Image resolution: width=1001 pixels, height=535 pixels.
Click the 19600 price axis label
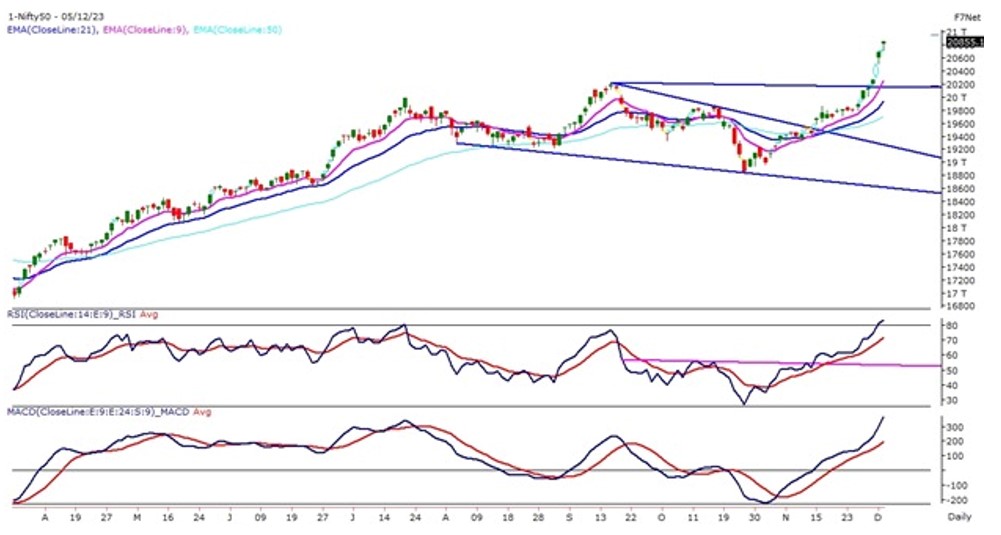point(961,124)
